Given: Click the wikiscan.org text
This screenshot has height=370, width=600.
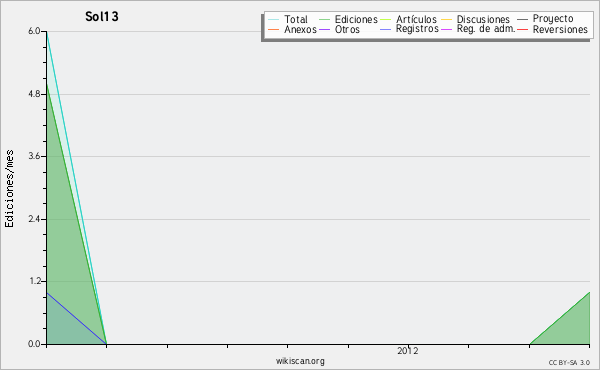Looking at the screenshot, I should [300, 360].
